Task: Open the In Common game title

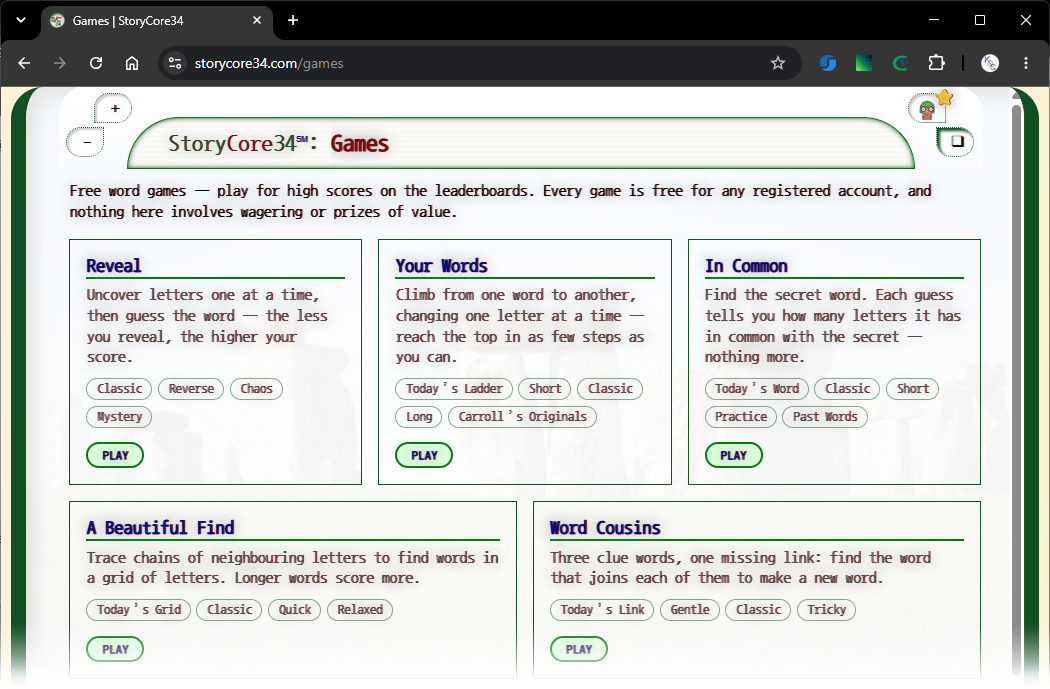Action: [746, 266]
